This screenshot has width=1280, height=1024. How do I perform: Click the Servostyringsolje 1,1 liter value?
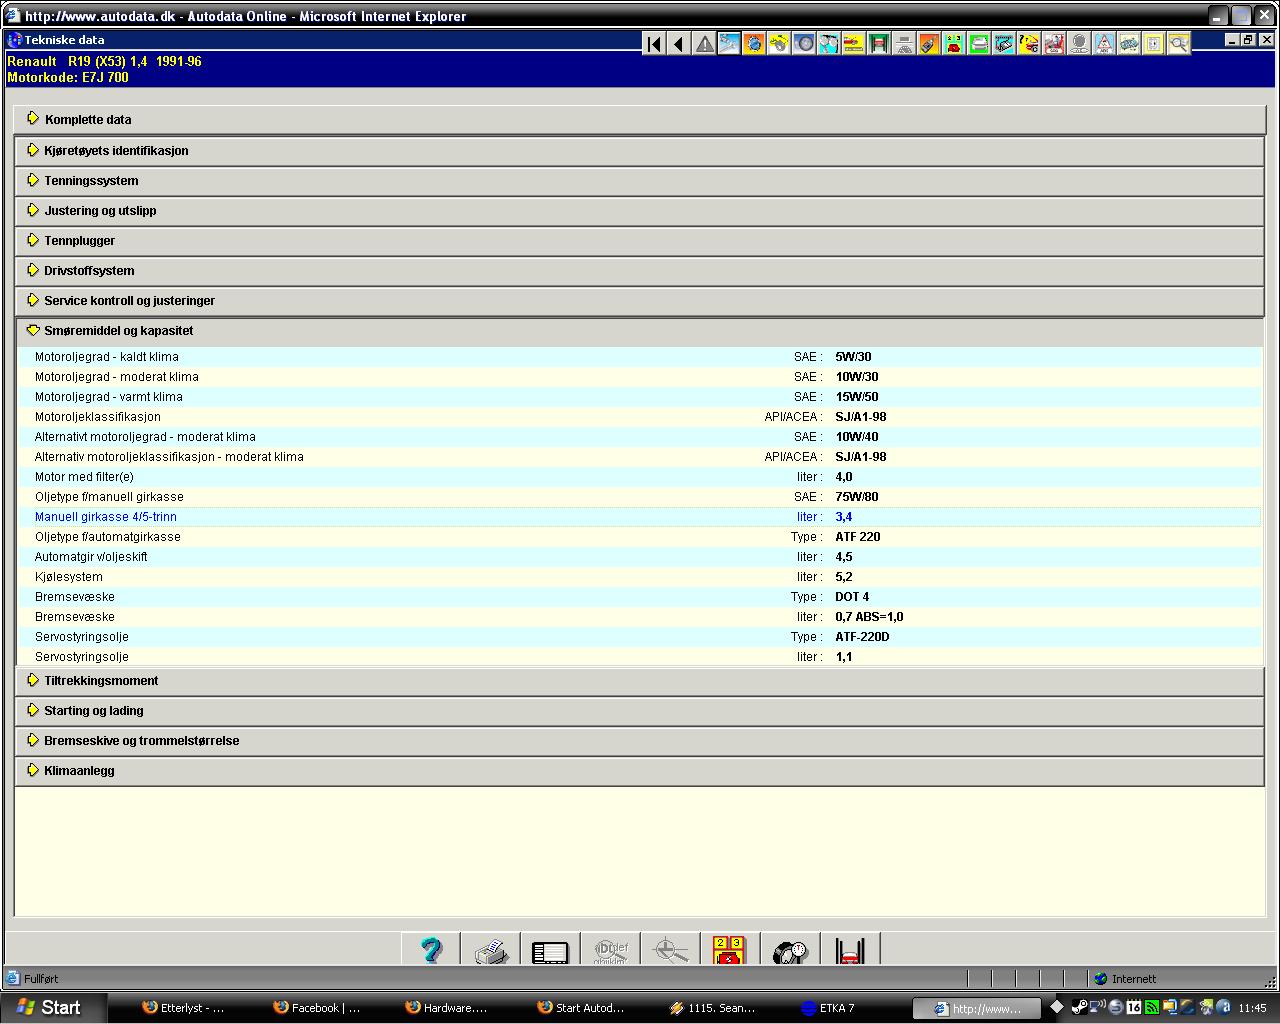click(844, 657)
